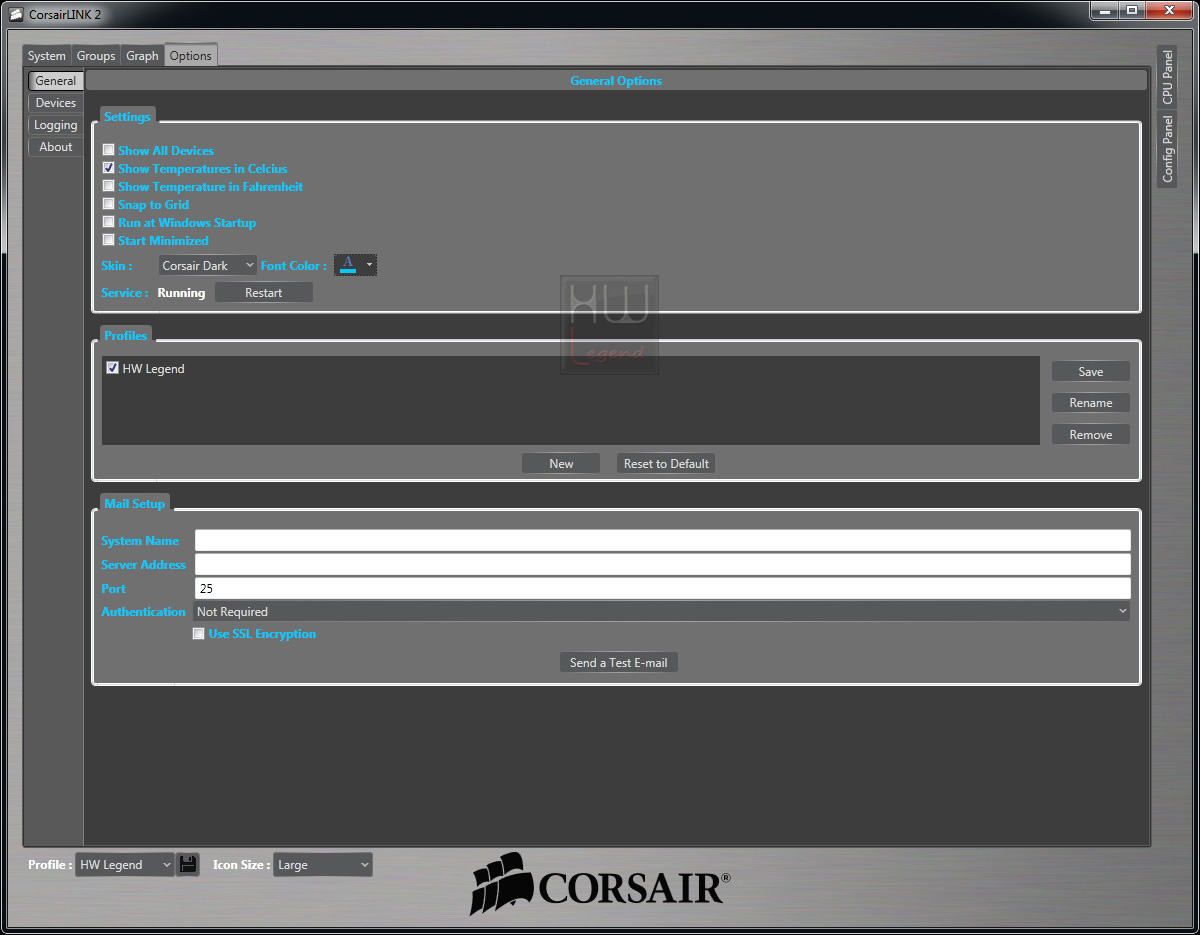Viewport: 1200px width, 935px height.
Task: Switch to the System tab
Action: (x=47, y=56)
